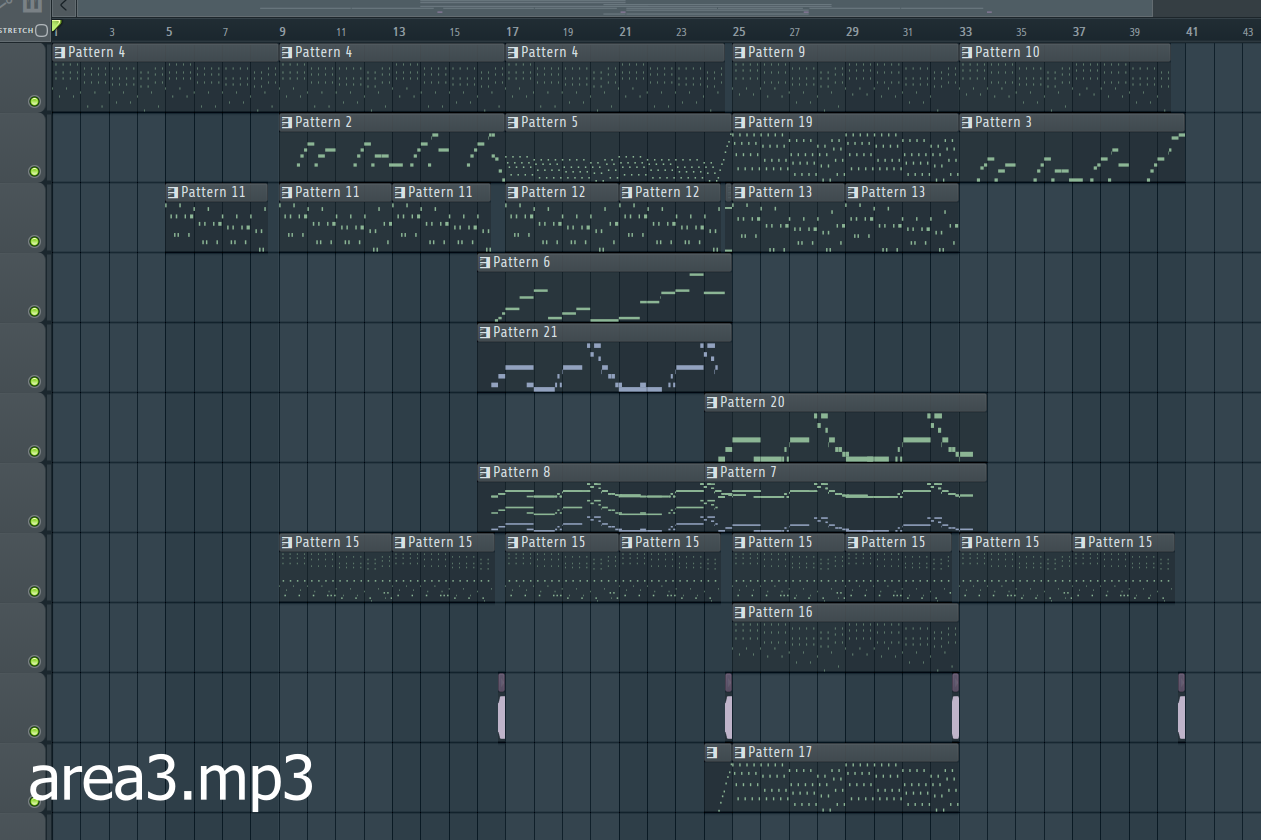
Task: Open dropdown of Pattern 12 clip at bar 21
Action: click(627, 192)
